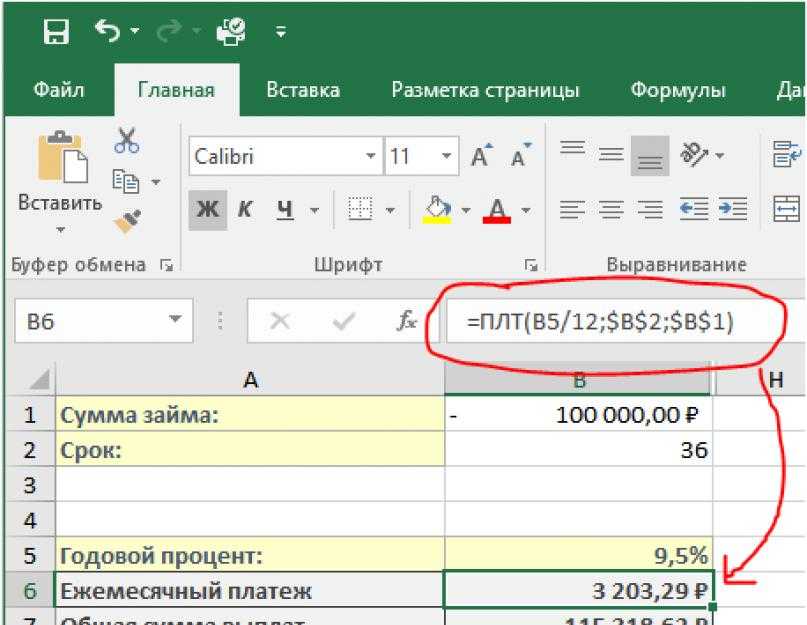Click the Undo arrow icon
Image resolution: width=807 pixels, height=625 pixels.
(108, 31)
